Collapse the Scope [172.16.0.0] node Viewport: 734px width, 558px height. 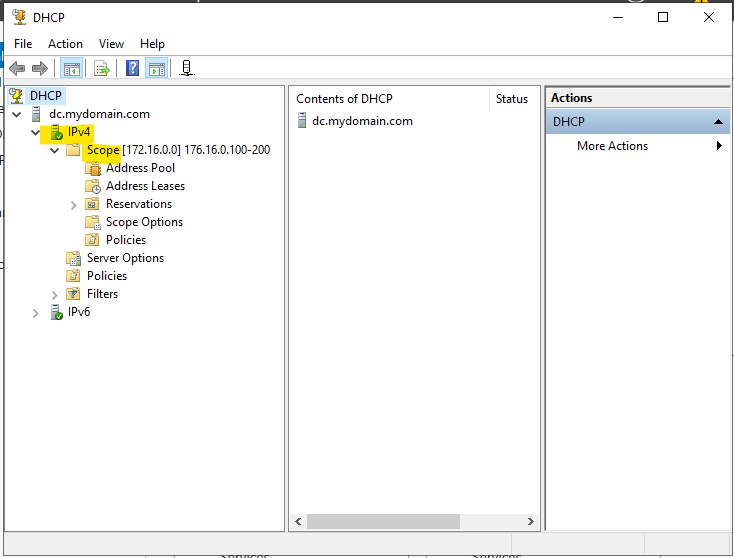coord(55,150)
